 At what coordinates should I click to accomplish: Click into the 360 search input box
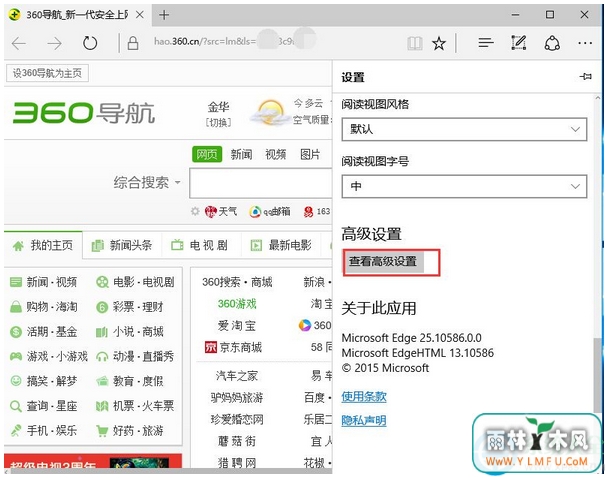point(261,183)
